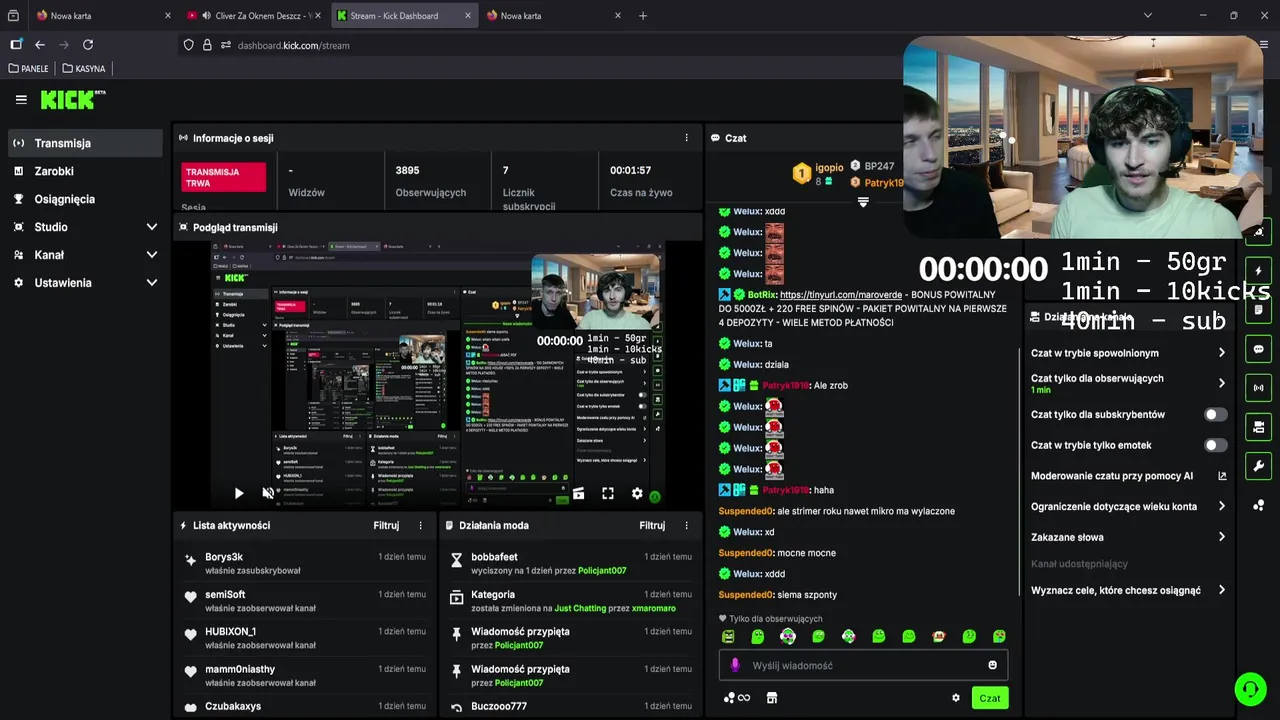This screenshot has width=1280, height=720.
Task: Click the username igopio in chat leaderboard
Action: (829, 167)
